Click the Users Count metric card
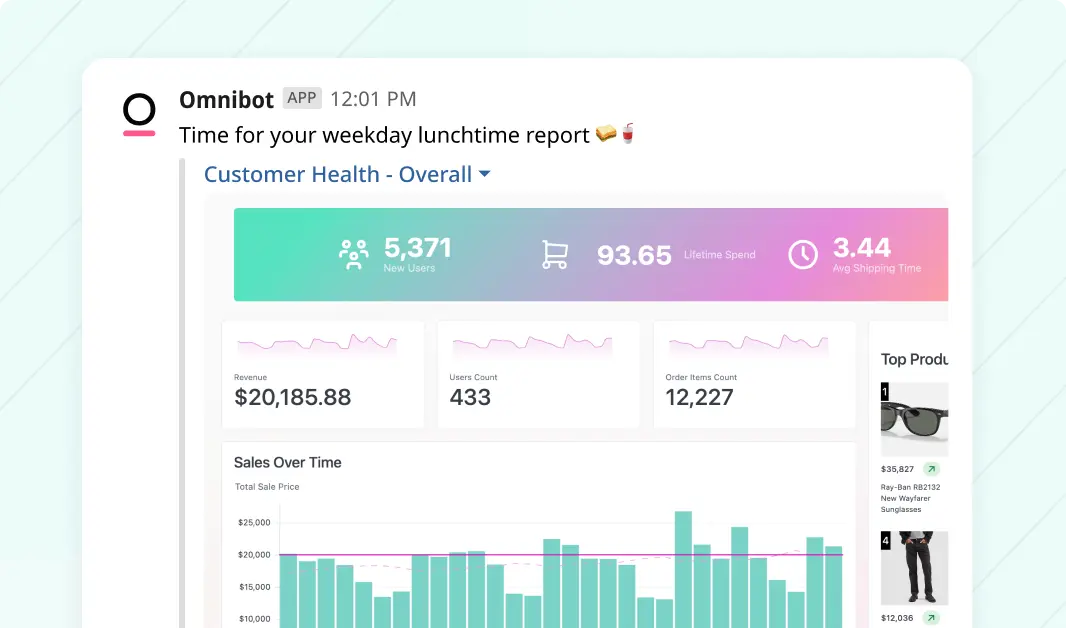 tap(538, 375)
